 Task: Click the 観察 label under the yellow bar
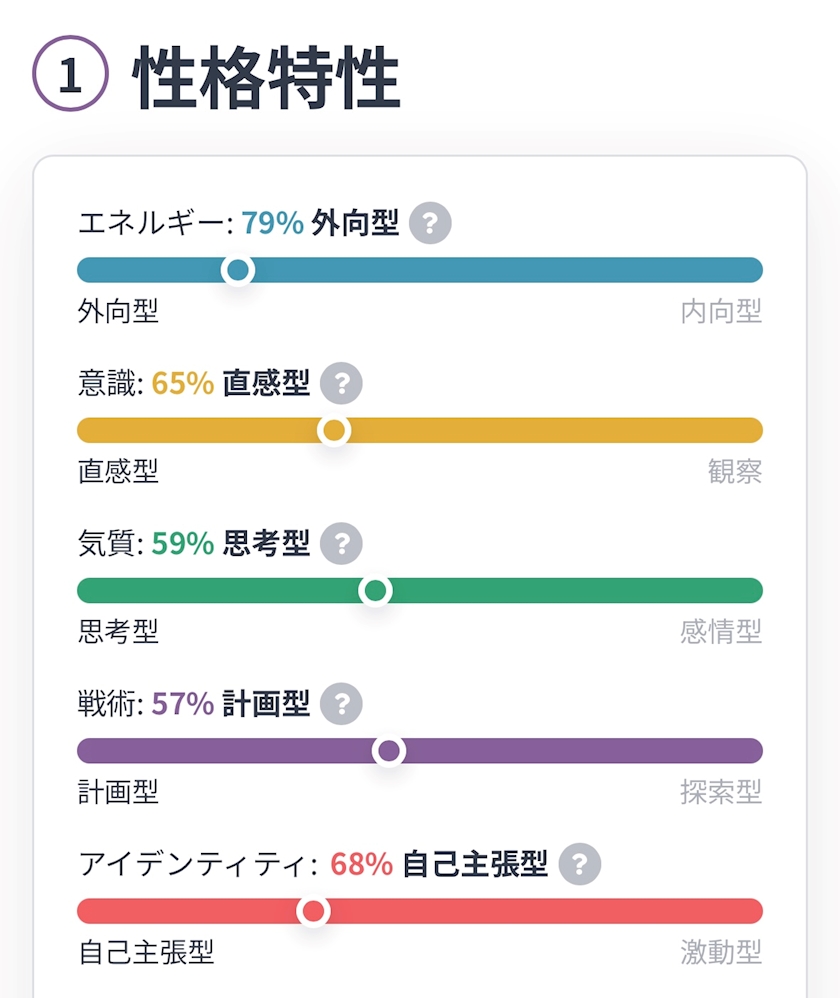point(735,472)
